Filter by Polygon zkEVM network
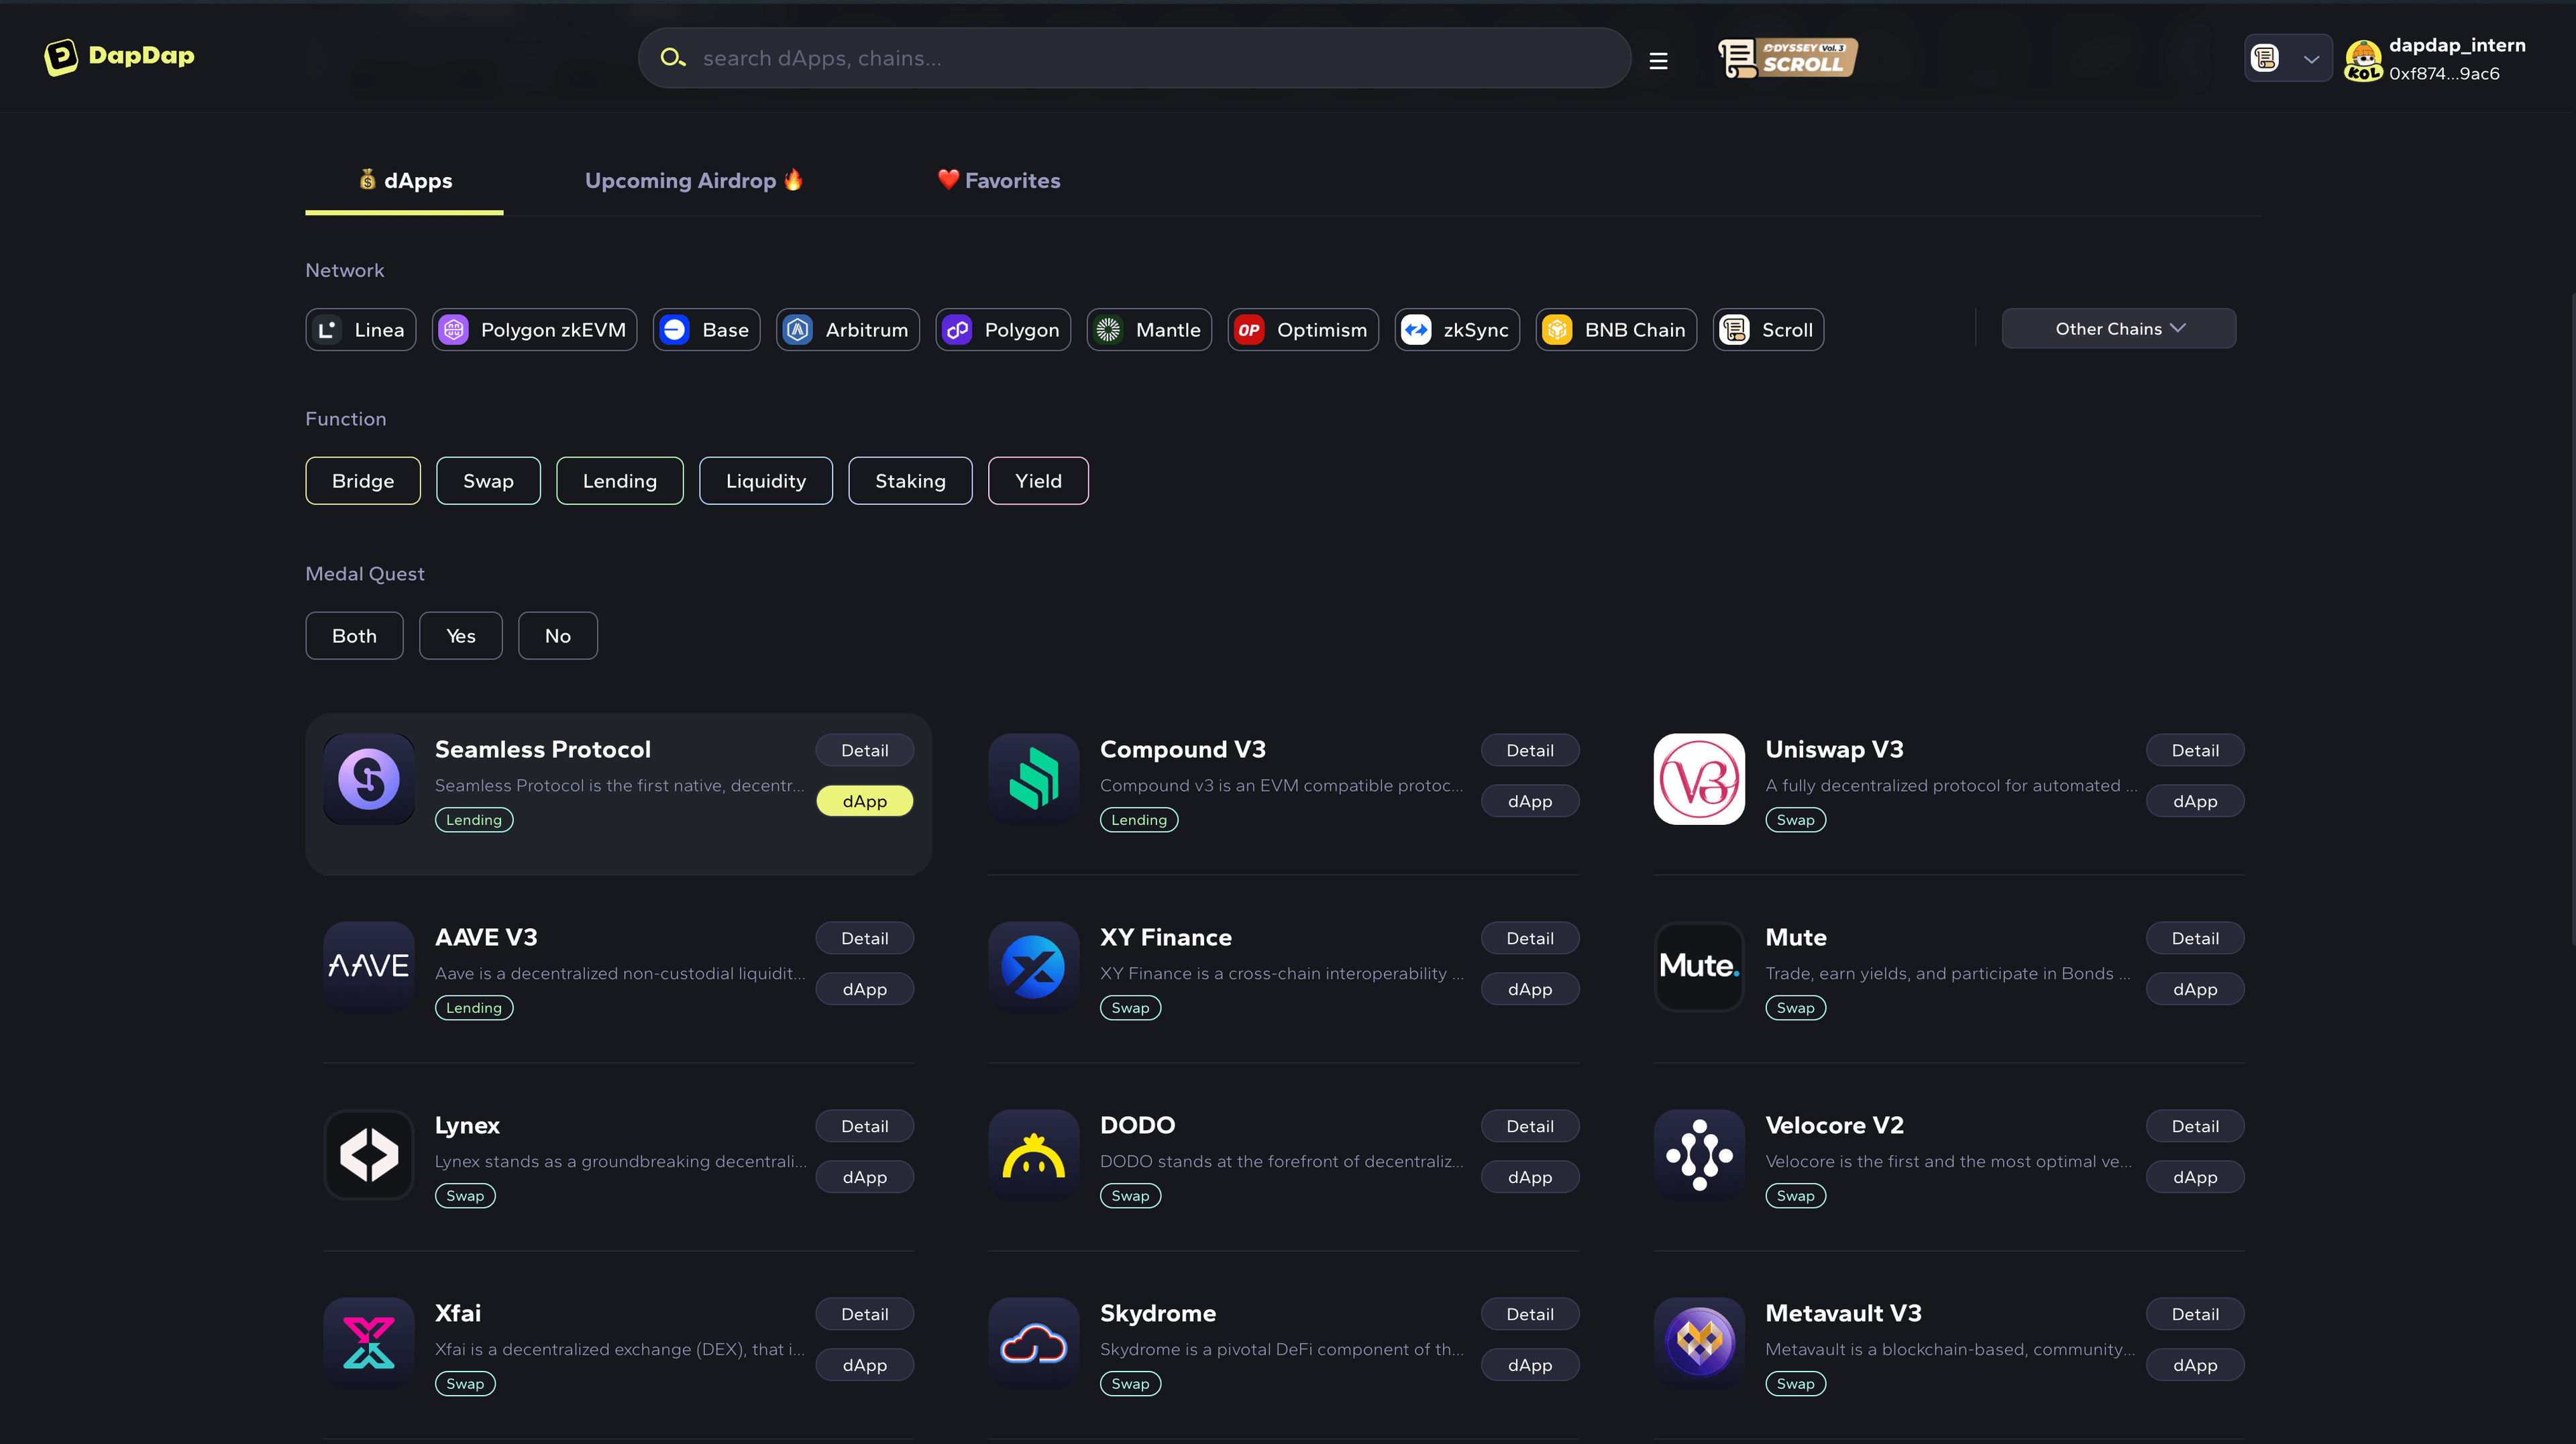The image size is (2576, 1444). [535, 330]
